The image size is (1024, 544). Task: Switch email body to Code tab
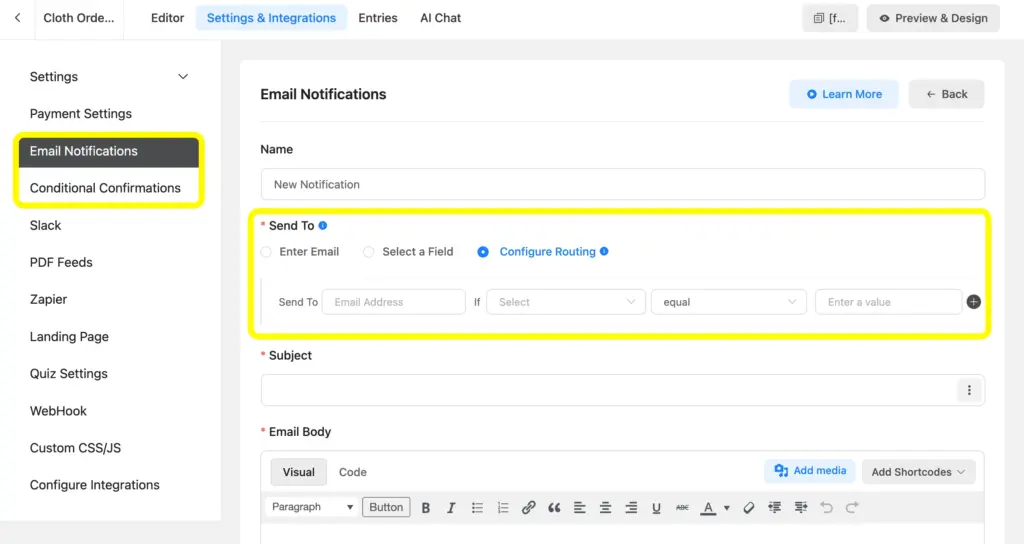353,472
